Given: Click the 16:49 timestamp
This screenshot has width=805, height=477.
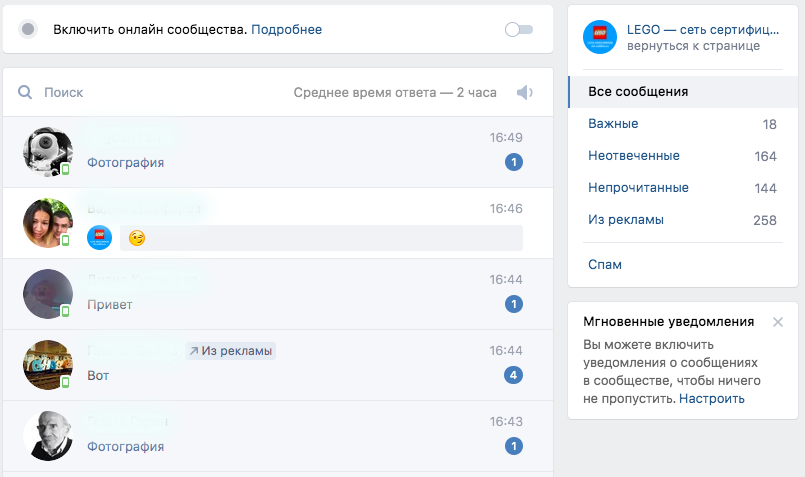Looking at the screenshot, I should [x=506, y=138].
